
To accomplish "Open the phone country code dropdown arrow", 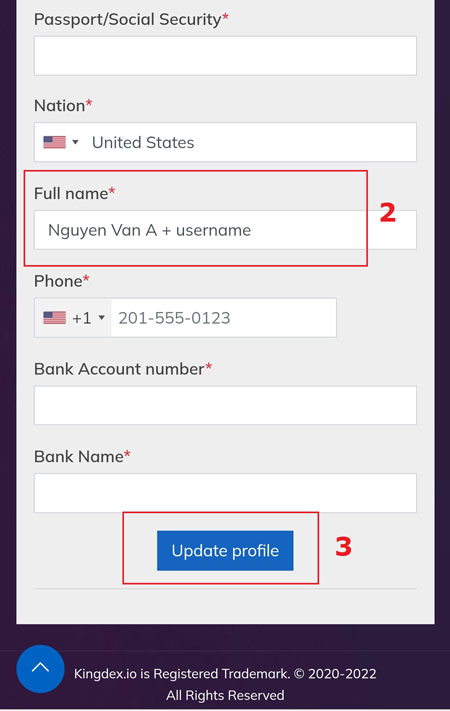I will 102,317.
